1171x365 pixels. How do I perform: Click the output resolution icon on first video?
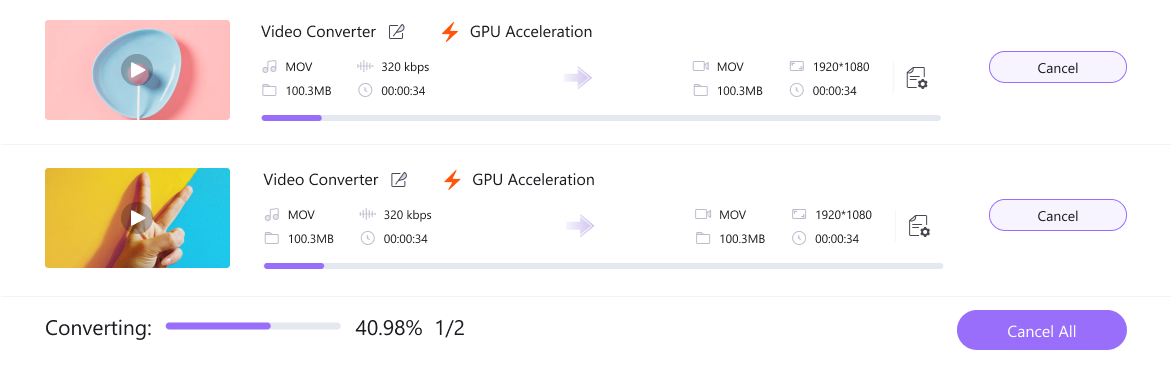(x=797, y=66)
